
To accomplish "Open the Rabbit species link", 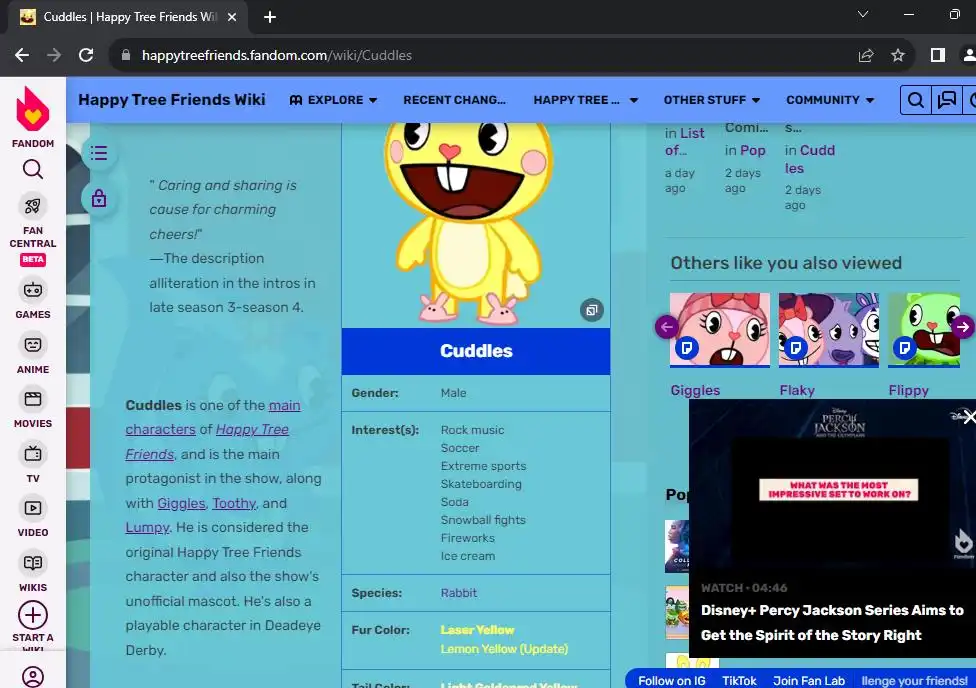I will [459, 593].
